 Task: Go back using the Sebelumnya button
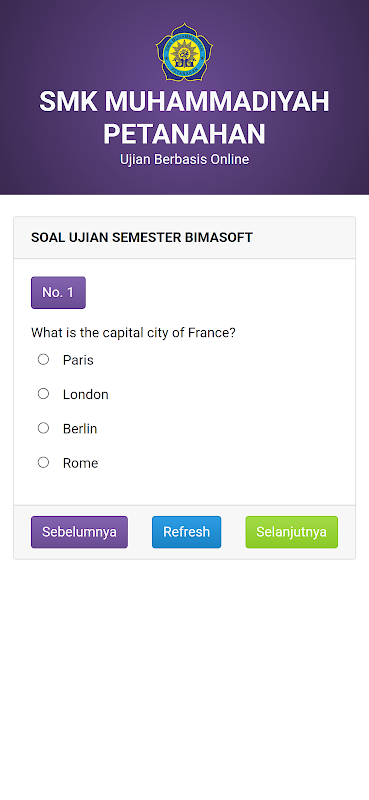coord(79,532)
